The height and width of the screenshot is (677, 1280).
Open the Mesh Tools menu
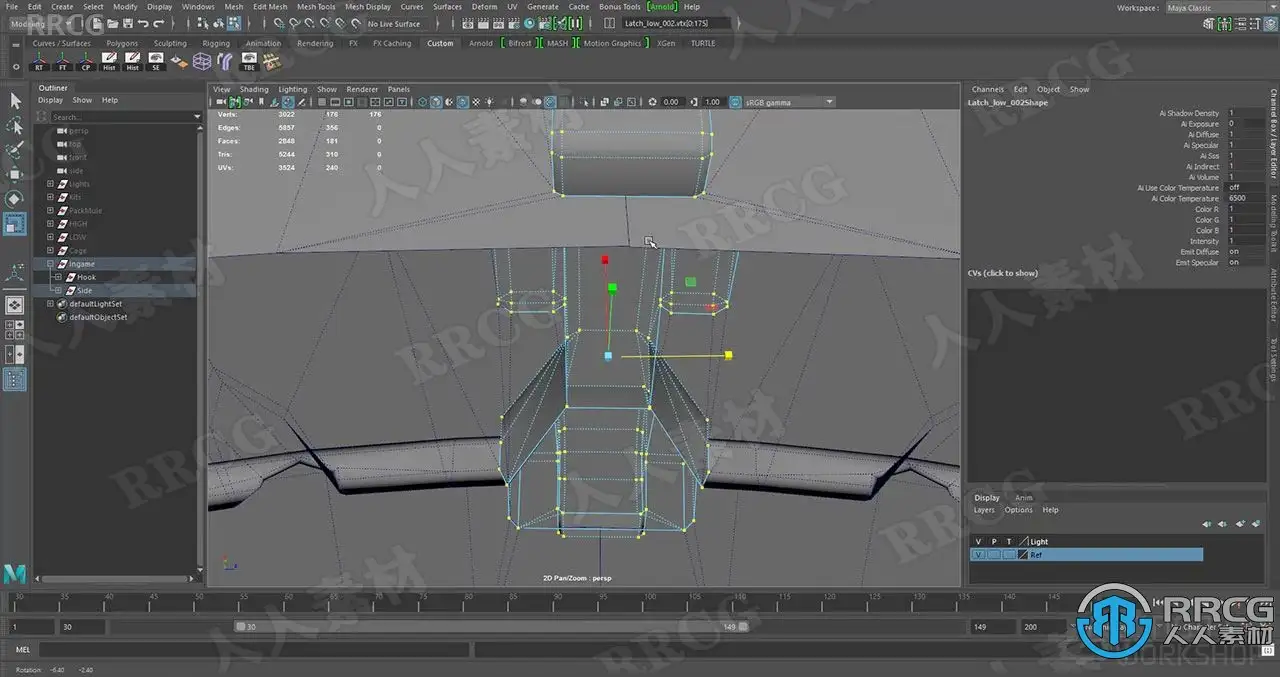(316, 7)
